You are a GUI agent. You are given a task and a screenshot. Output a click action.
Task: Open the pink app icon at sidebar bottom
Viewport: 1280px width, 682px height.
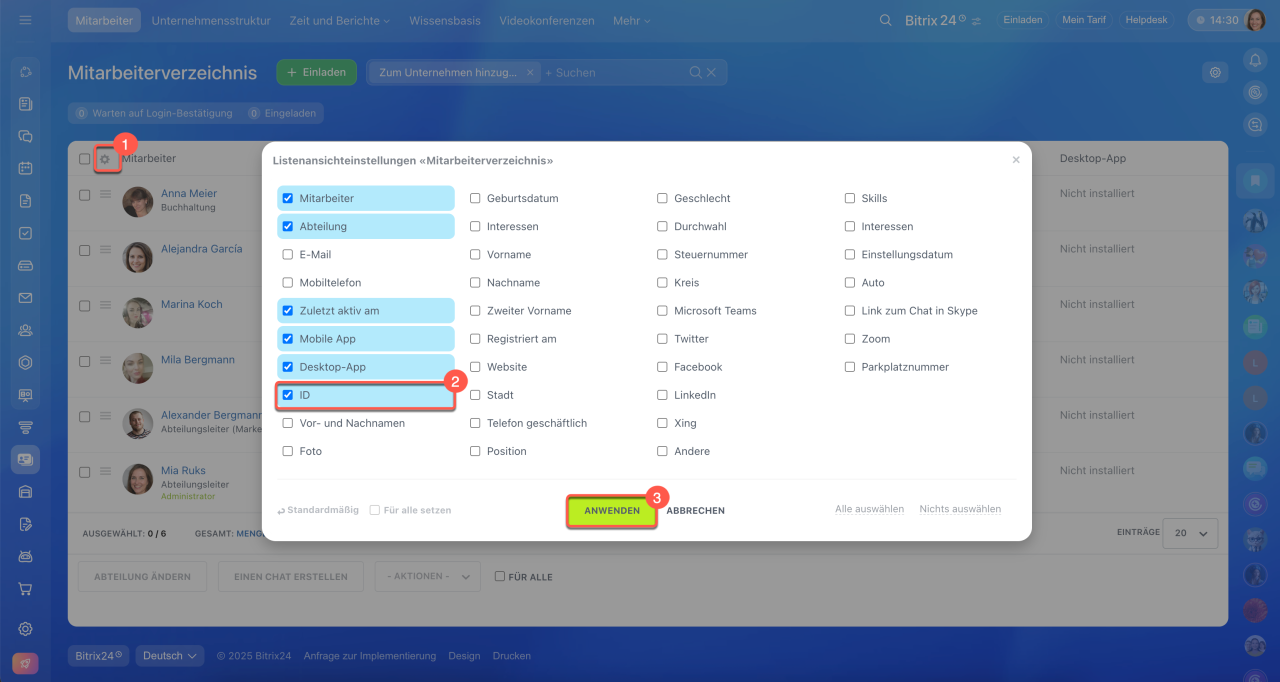click(x=26, y=663)
